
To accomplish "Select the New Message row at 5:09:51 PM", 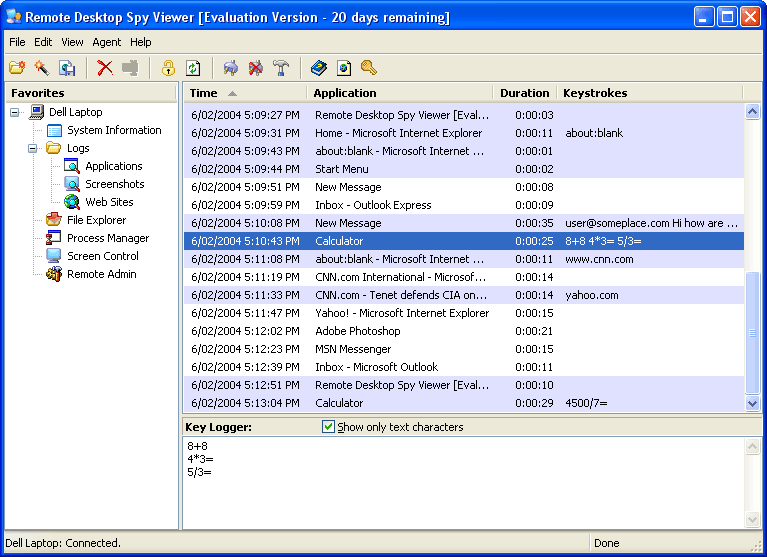I will [464, 187].
